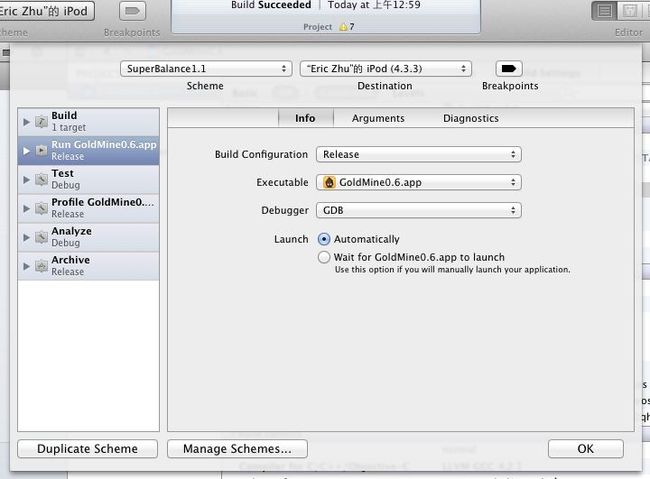Viewport: 650px width, 479px height.
Task: Expand the Profile action disclosure triangle
Action: click(27, 208)
